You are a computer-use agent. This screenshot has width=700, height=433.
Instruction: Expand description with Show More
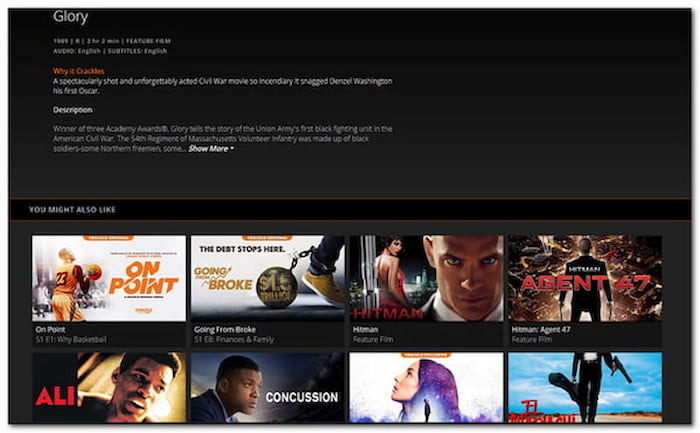click(211, 149)
